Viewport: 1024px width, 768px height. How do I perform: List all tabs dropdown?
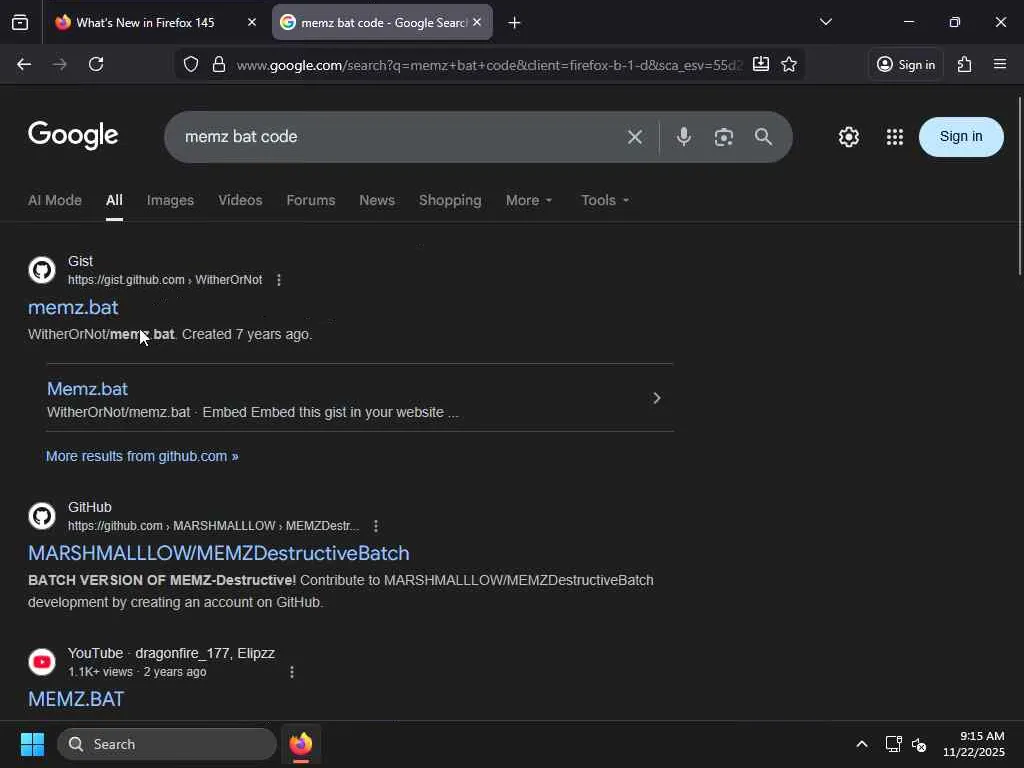[825, 22]
